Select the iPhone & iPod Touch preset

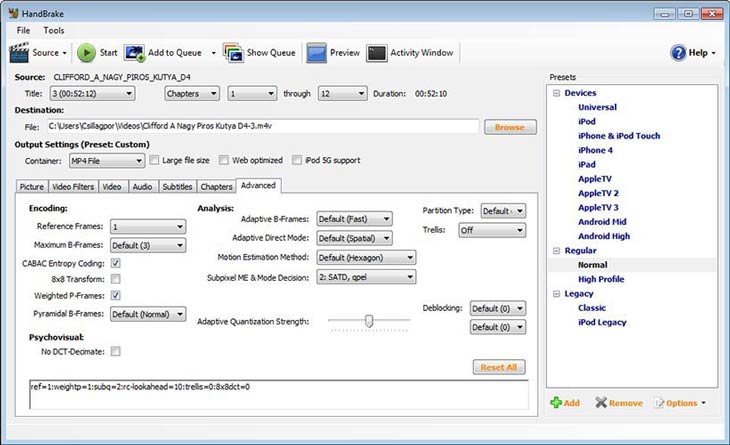619,136
